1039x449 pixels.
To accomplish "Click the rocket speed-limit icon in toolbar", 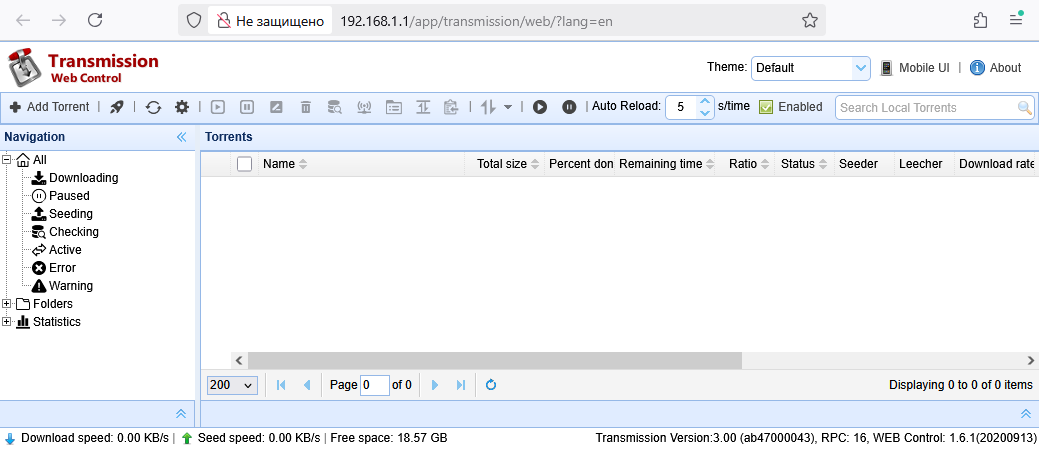I will [x=117, y=107].
